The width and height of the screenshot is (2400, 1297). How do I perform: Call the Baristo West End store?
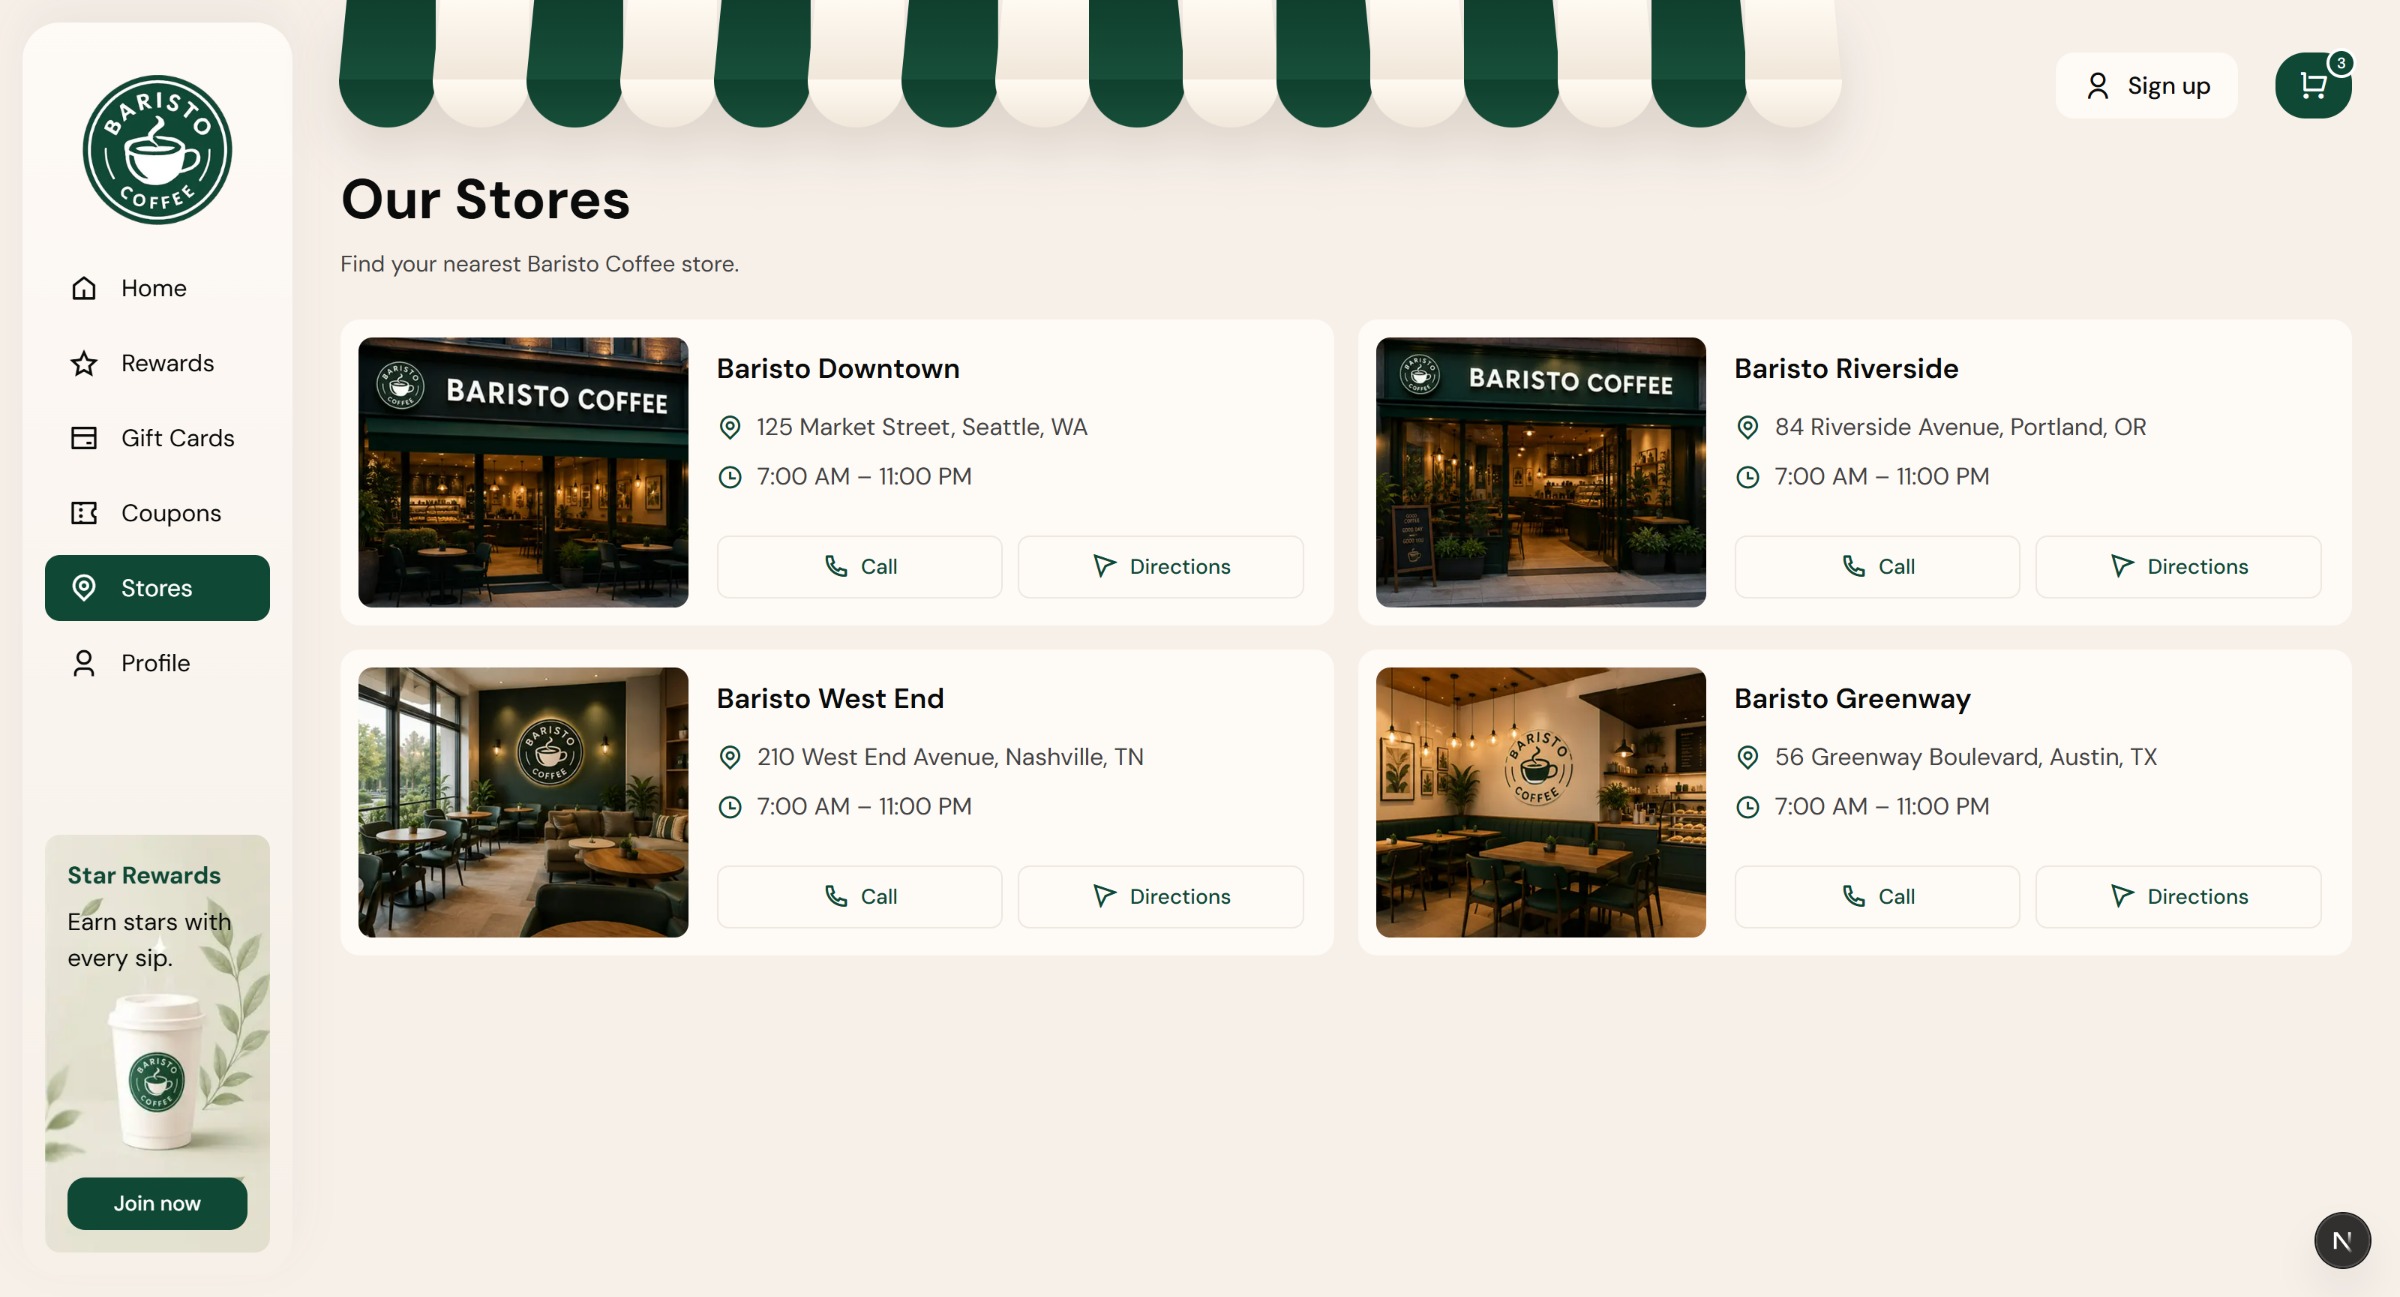(859, 897)
